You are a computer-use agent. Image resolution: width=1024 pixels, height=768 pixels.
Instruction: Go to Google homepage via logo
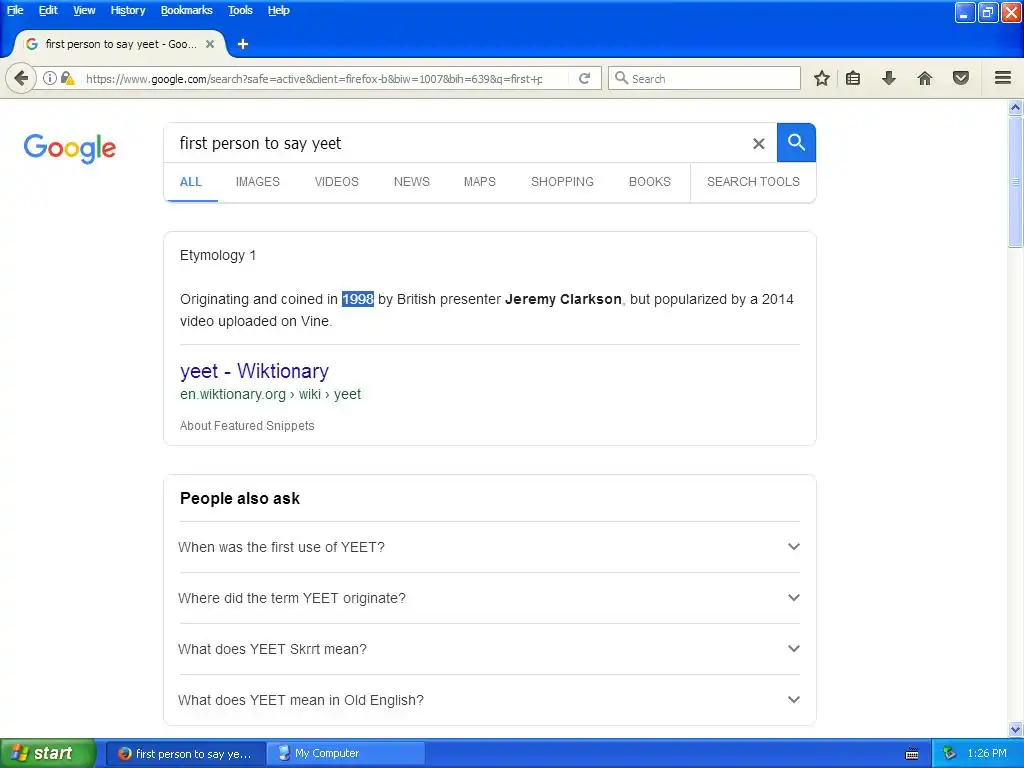pyautogui.click(x=69, y=148)
